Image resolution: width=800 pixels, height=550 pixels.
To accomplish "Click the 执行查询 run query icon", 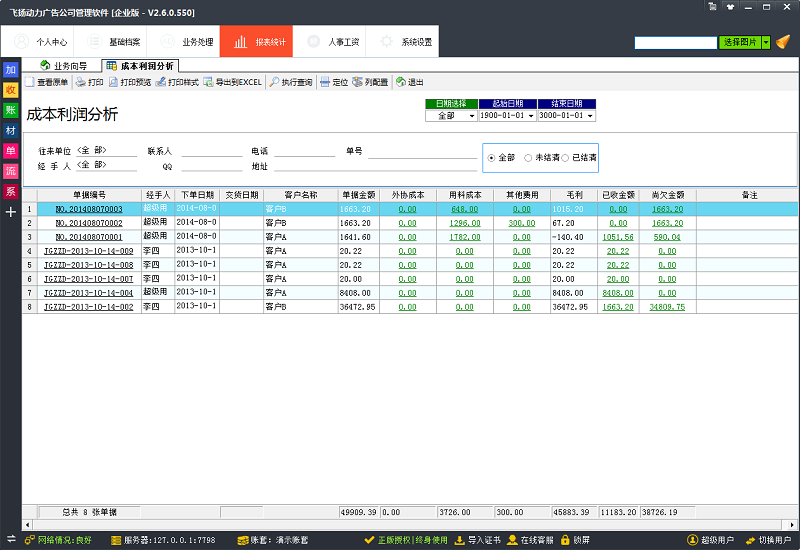I will click(x=274, y=82).
